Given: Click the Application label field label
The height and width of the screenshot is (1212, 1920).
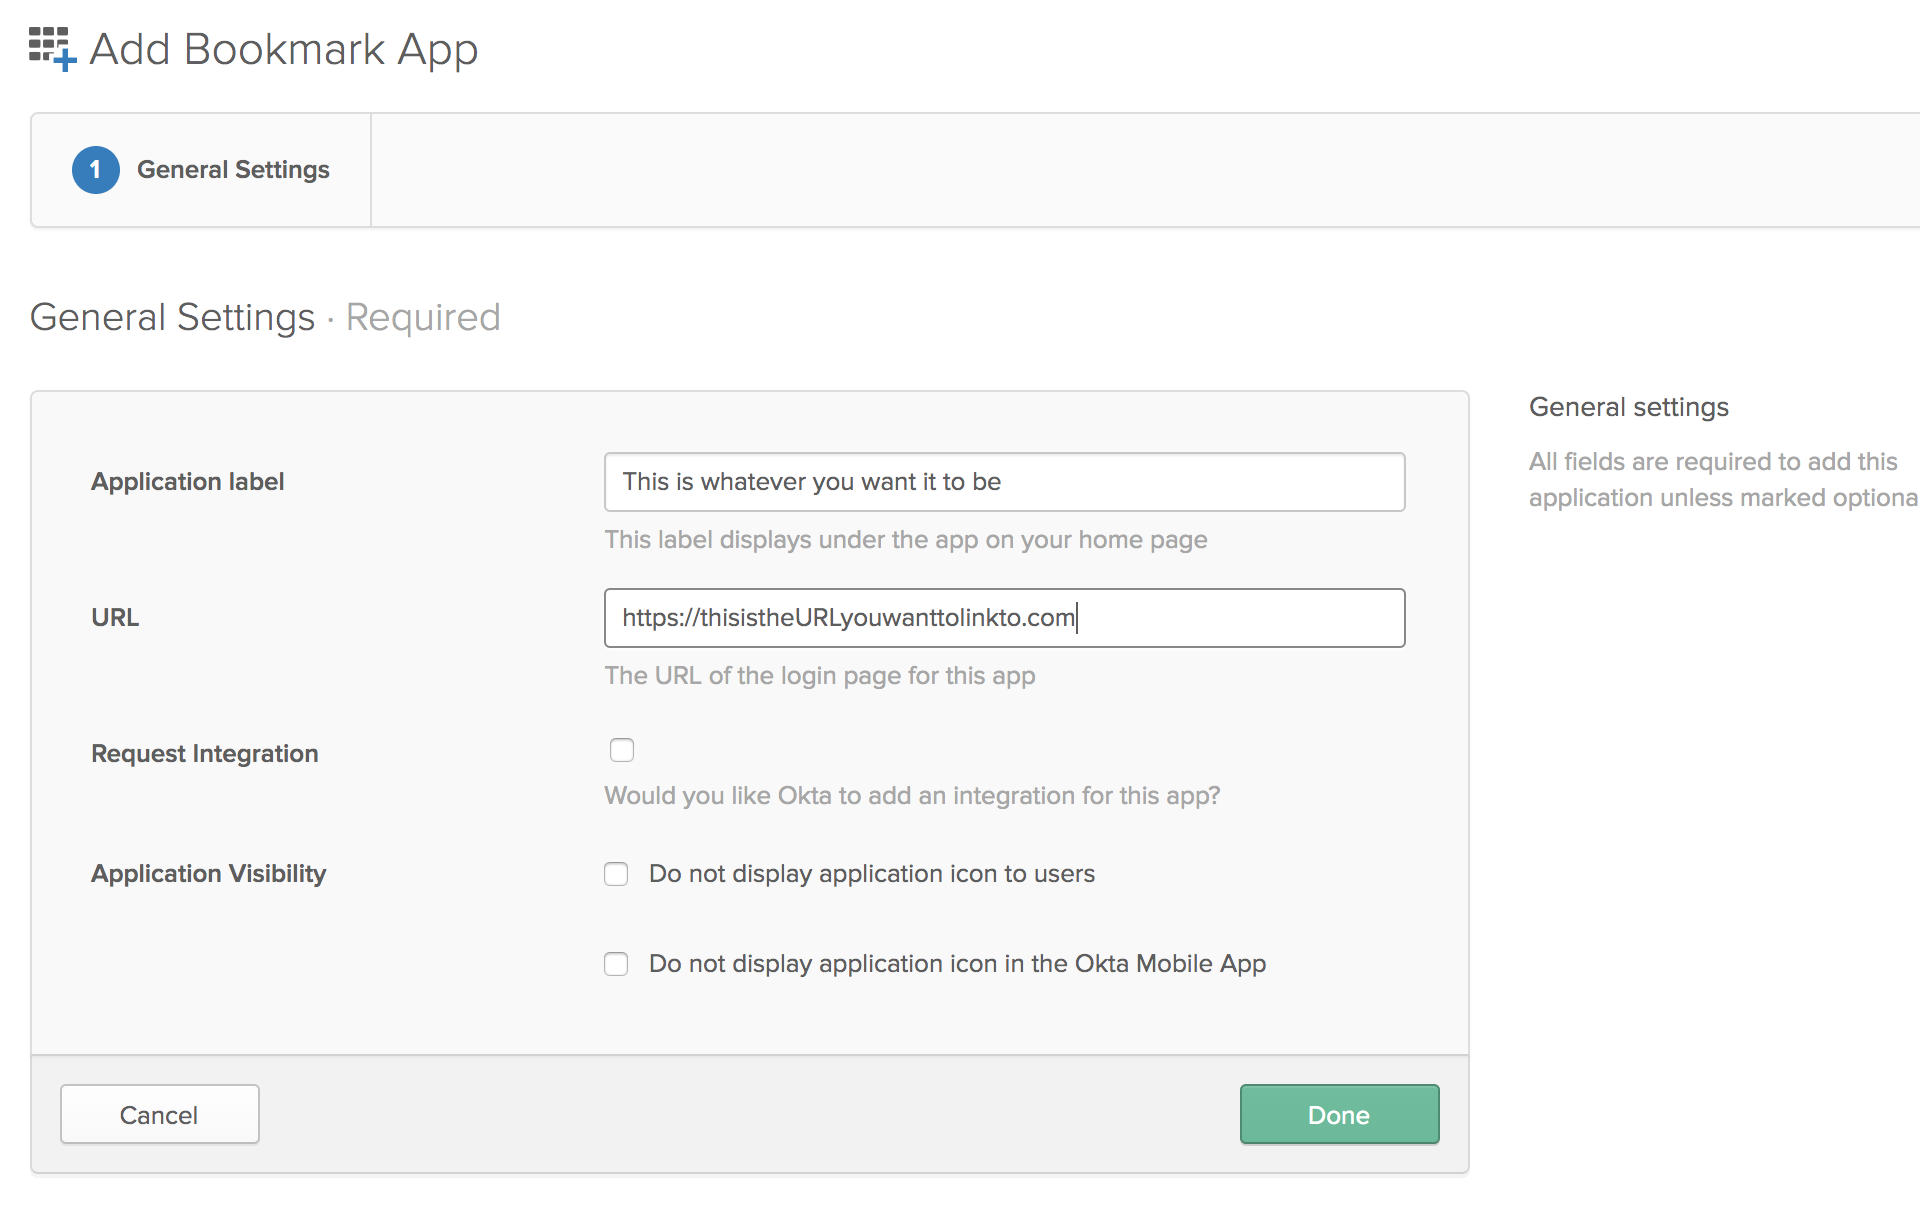Looking at the screenshot, I should click(x=187, y=481).
